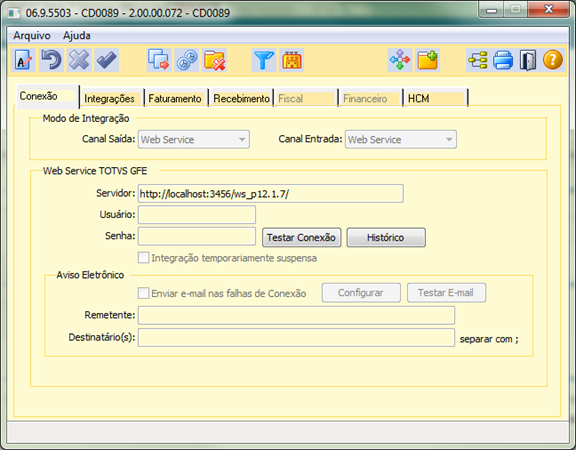Screen dimensions: 576x450
Task: Click the Configurar button
Action: [x=361, y=293]
